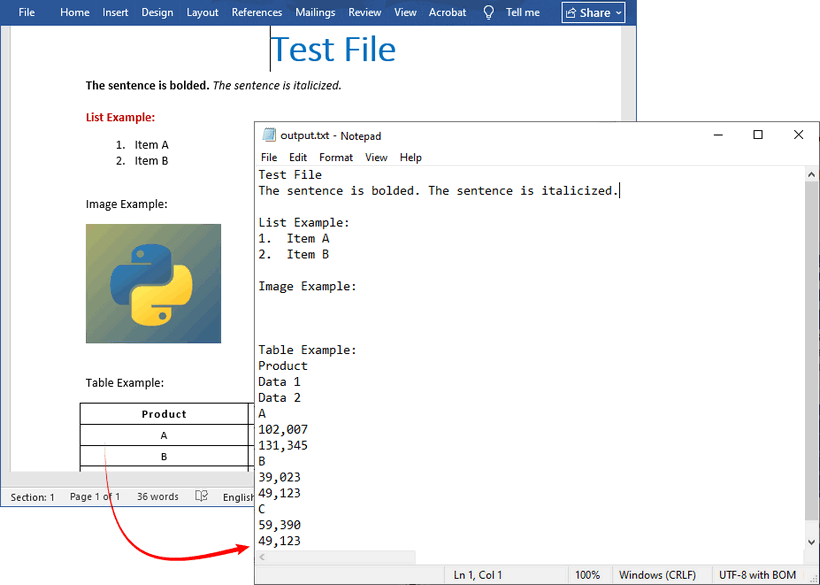Click the Python logo image in the document
Screen dimensions: 820x585
153,283
